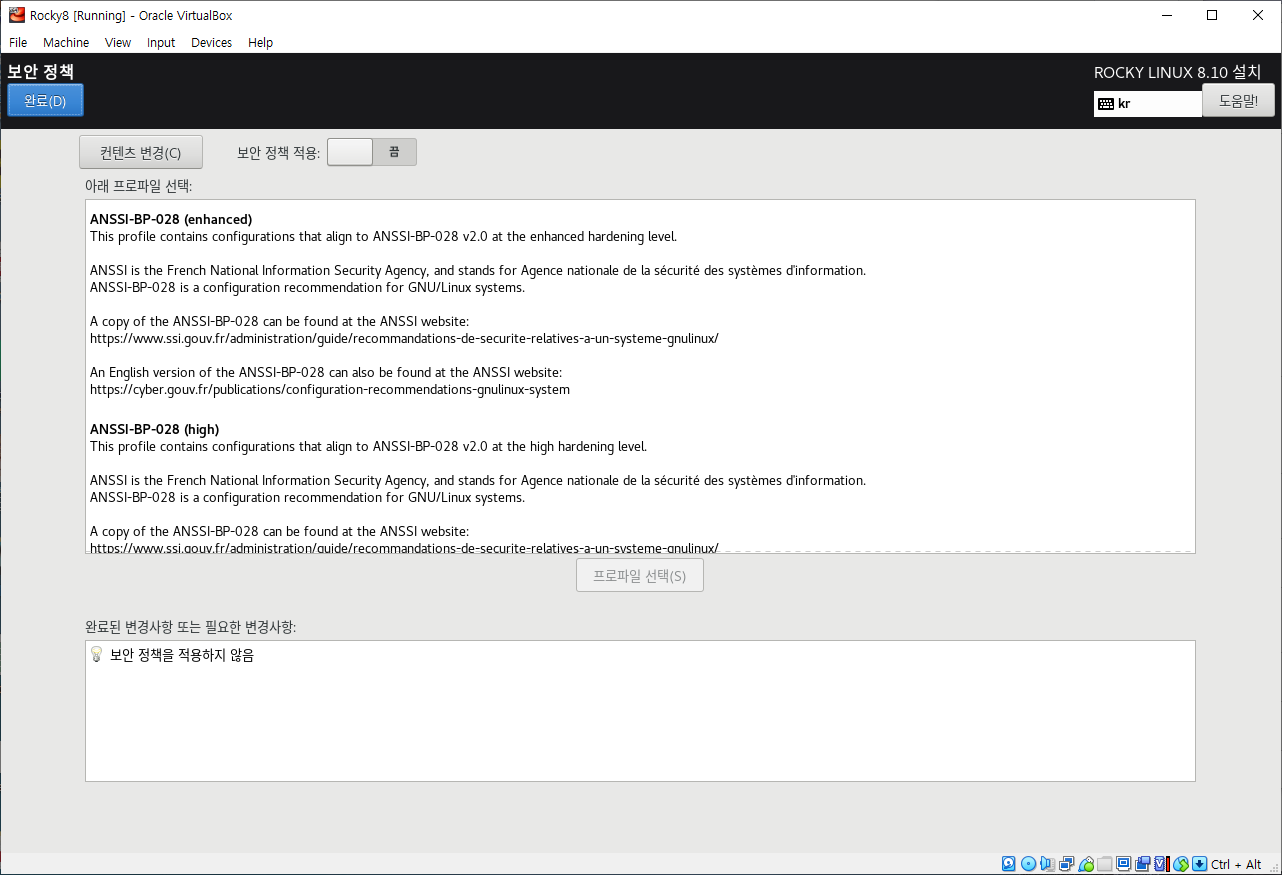The image size is (1282, 875).
Task: Click 'high hardening level' description line
Action: pos(369,446)
